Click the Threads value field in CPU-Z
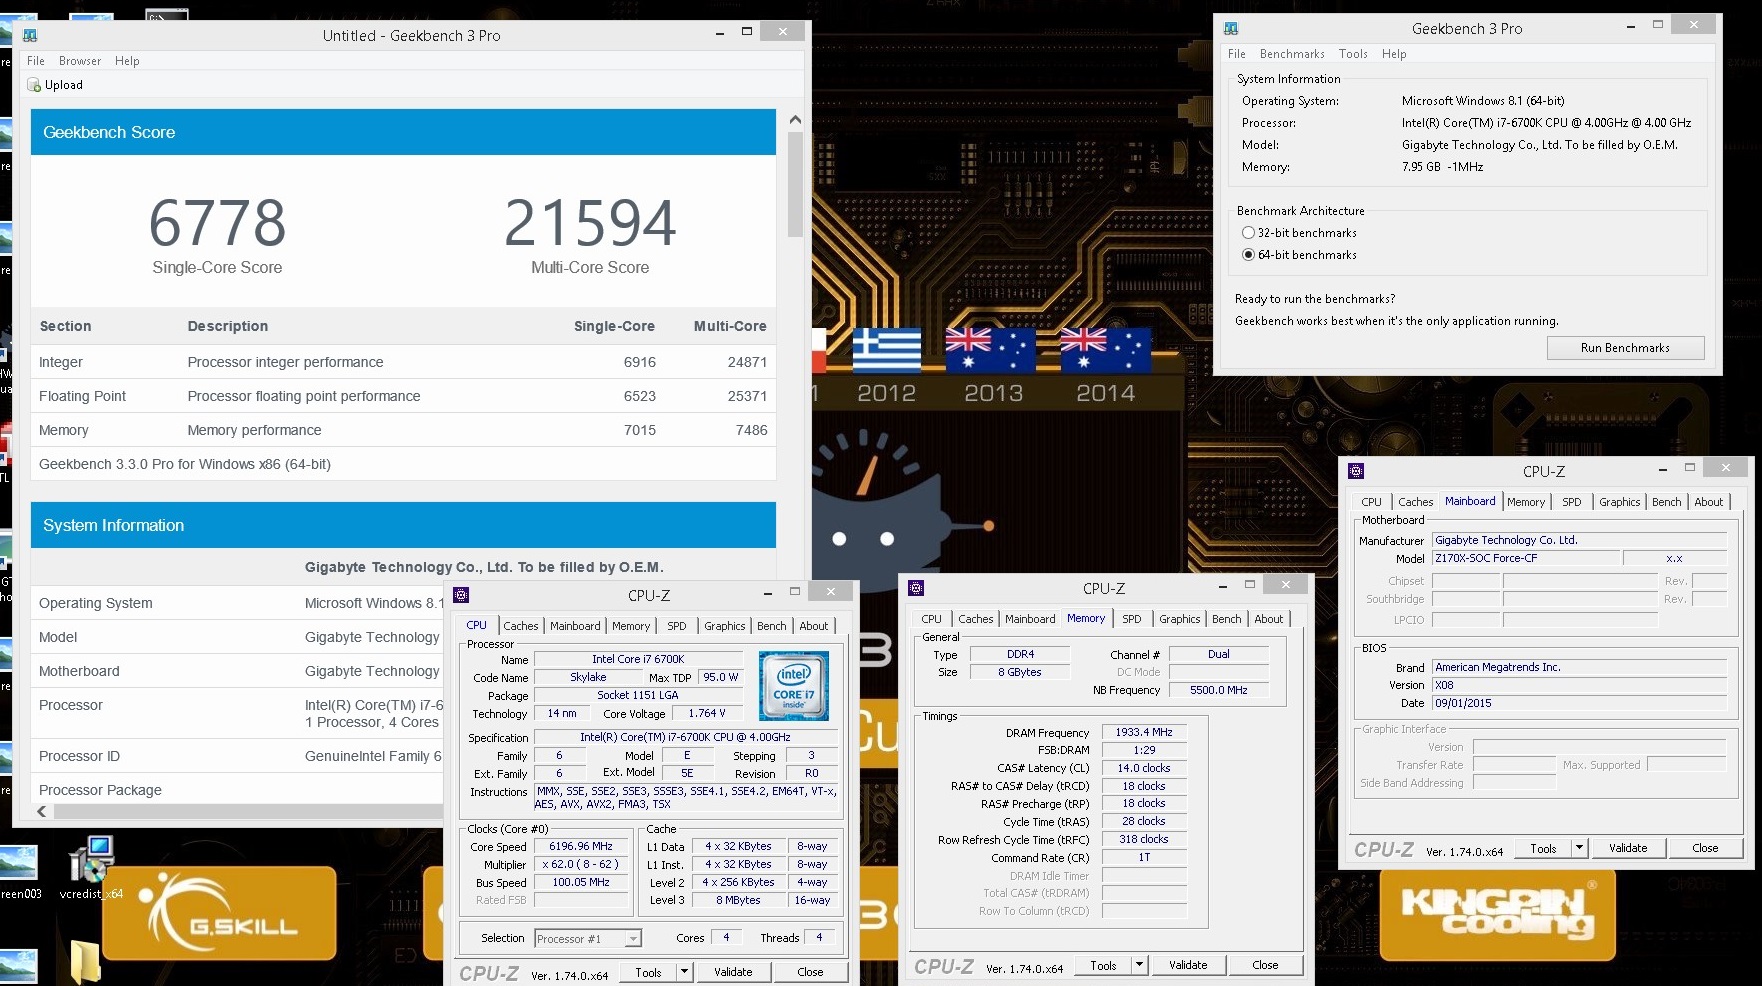This screenshot has height=986, width=1762. 819,937
